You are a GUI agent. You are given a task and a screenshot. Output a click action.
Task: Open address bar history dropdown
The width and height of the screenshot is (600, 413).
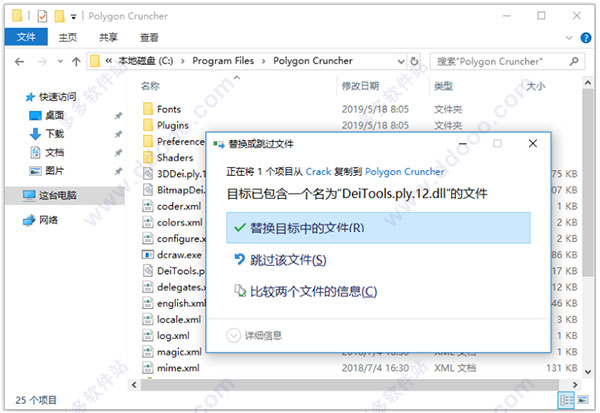(x=401, y=61)
